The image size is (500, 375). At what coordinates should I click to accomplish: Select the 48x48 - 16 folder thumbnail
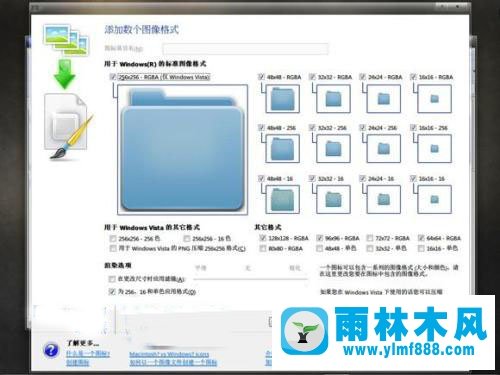[282, 199]
